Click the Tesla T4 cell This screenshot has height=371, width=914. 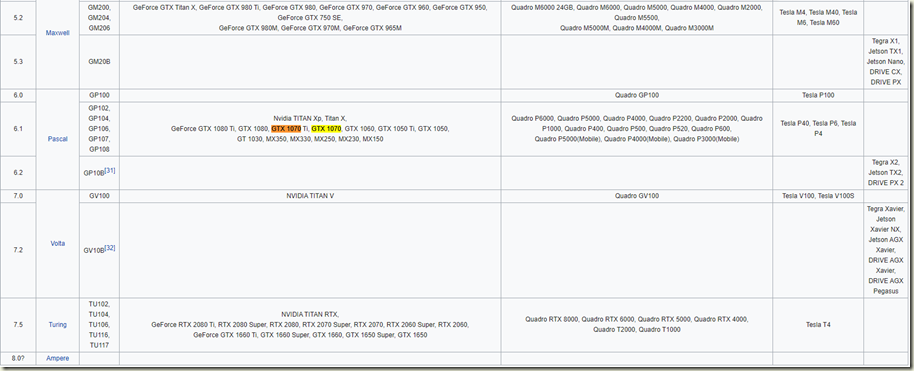click(x=818, y=324)
